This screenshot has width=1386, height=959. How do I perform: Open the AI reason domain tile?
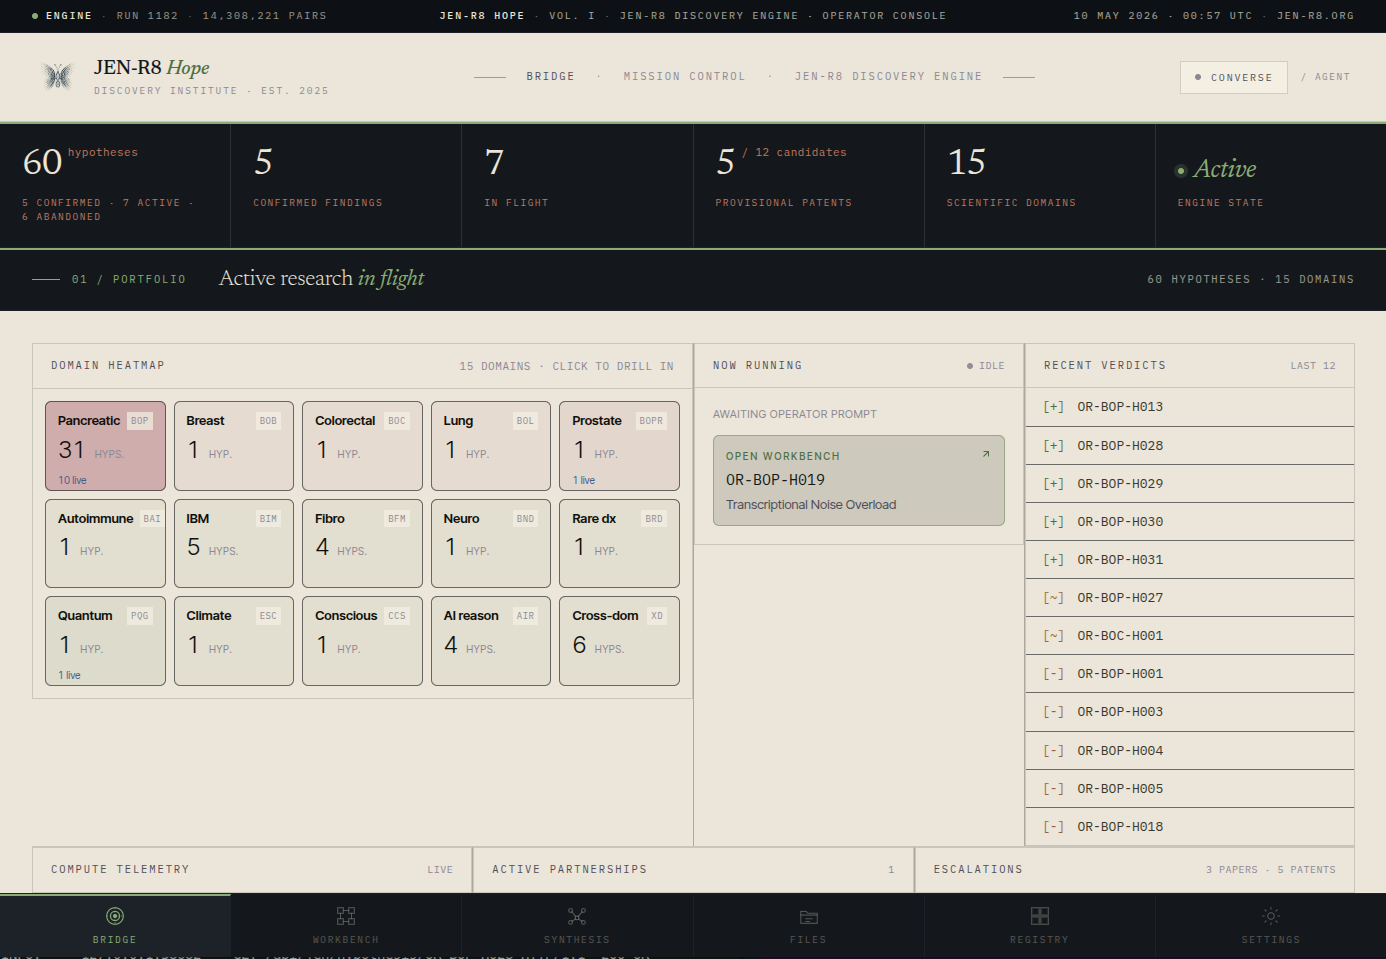coord(491,641)
